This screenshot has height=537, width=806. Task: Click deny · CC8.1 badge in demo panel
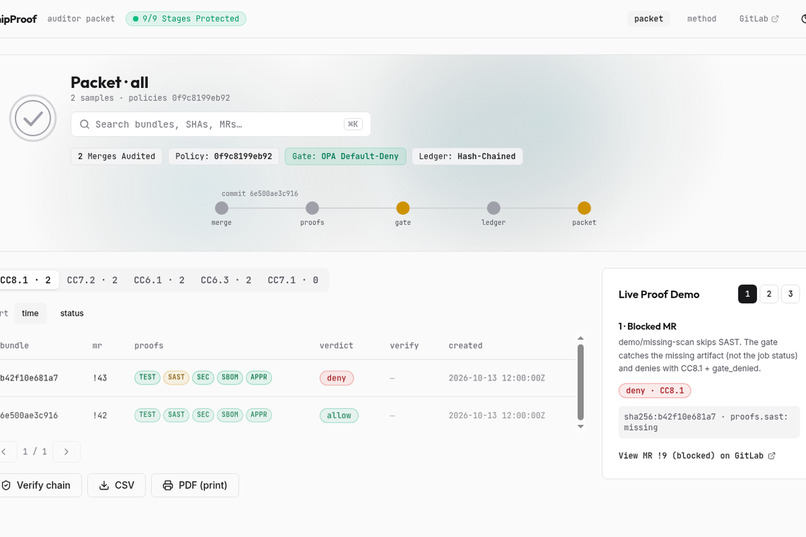(x=654, y=391)
